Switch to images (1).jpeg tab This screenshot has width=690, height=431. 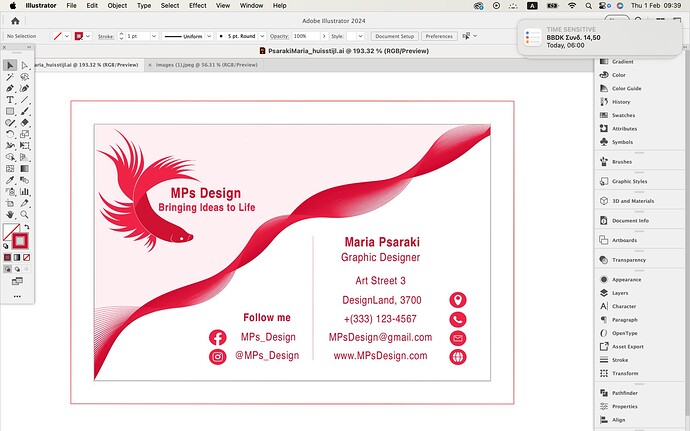click(206, 65)
